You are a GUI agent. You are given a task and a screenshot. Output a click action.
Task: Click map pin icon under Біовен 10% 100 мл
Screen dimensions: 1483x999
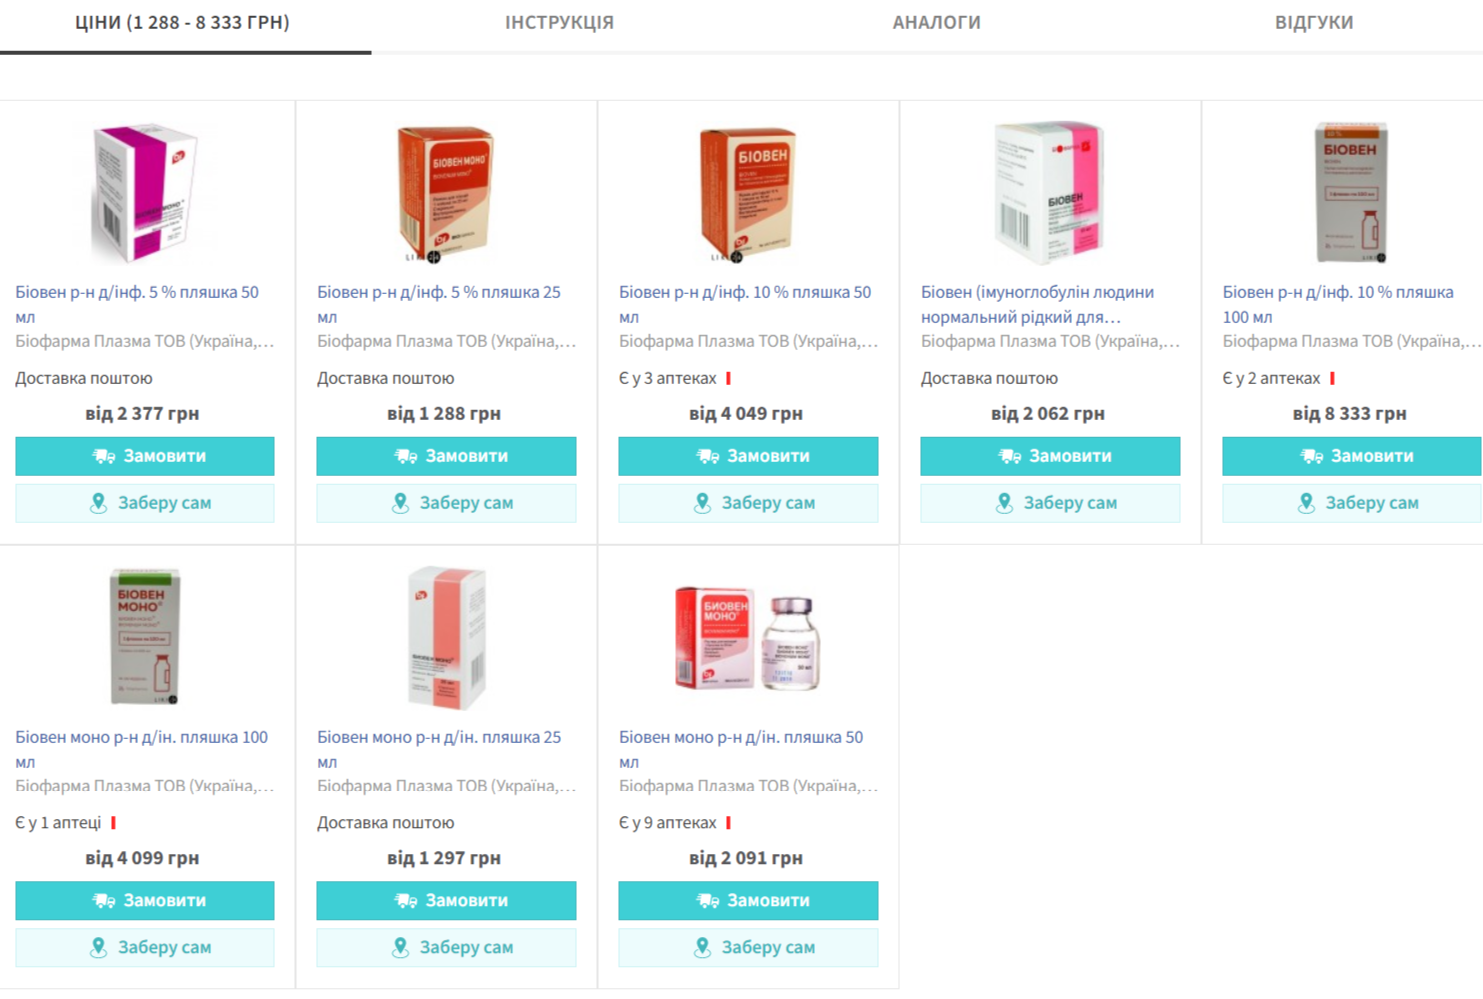1306,503
